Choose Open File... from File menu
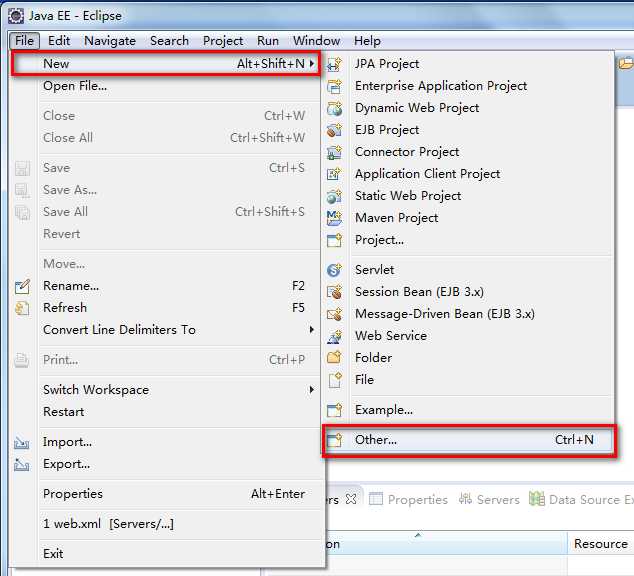The width and height of the screenshot is (634, 576). point(166,86)
